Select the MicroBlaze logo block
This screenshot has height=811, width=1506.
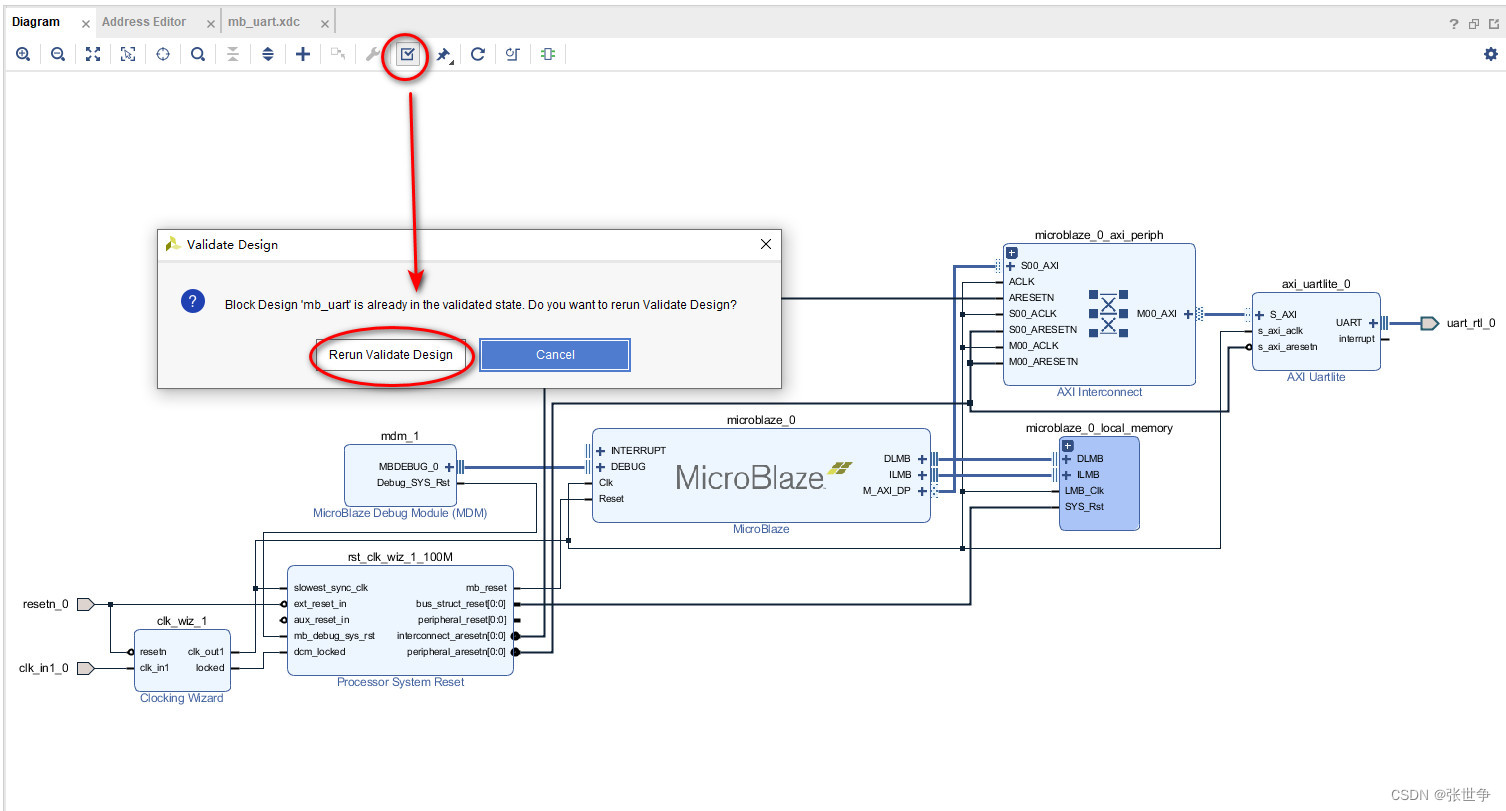click(x=765, y=476)
